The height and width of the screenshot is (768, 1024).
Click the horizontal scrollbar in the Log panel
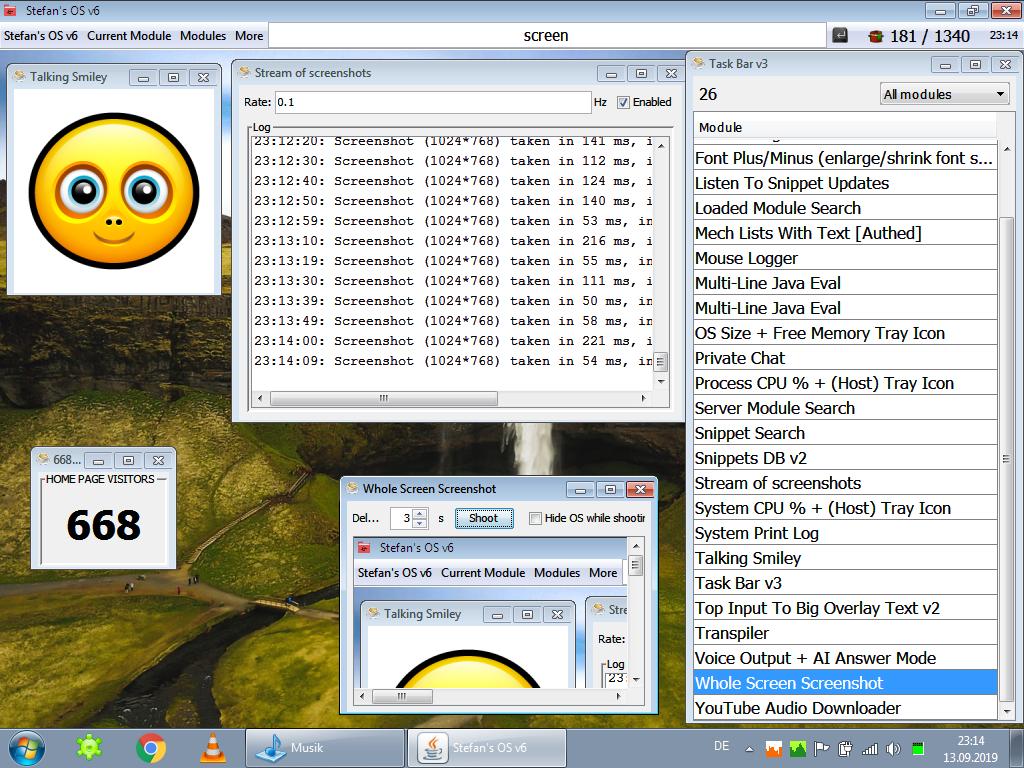pos(384,398)
